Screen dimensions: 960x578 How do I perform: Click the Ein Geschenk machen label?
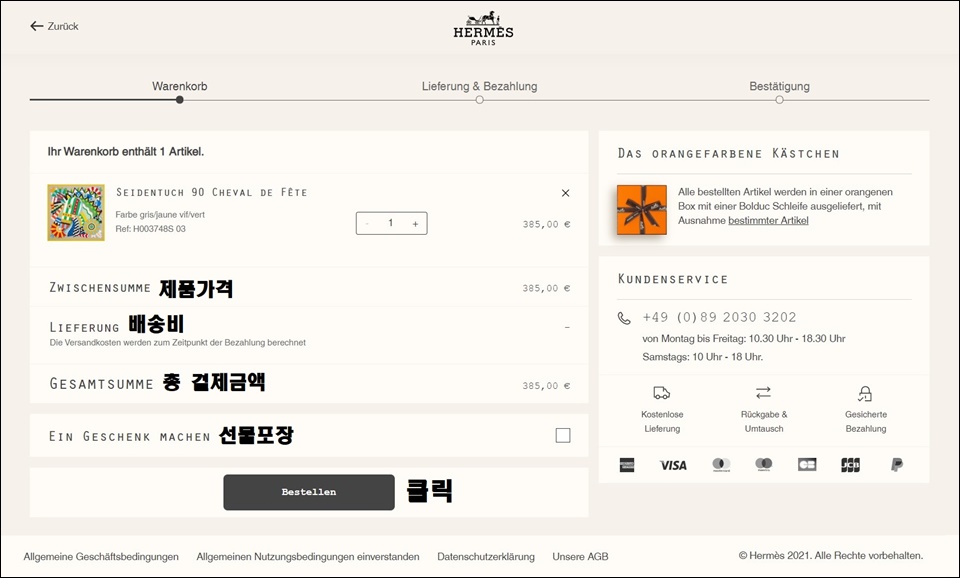click(129, 437)
